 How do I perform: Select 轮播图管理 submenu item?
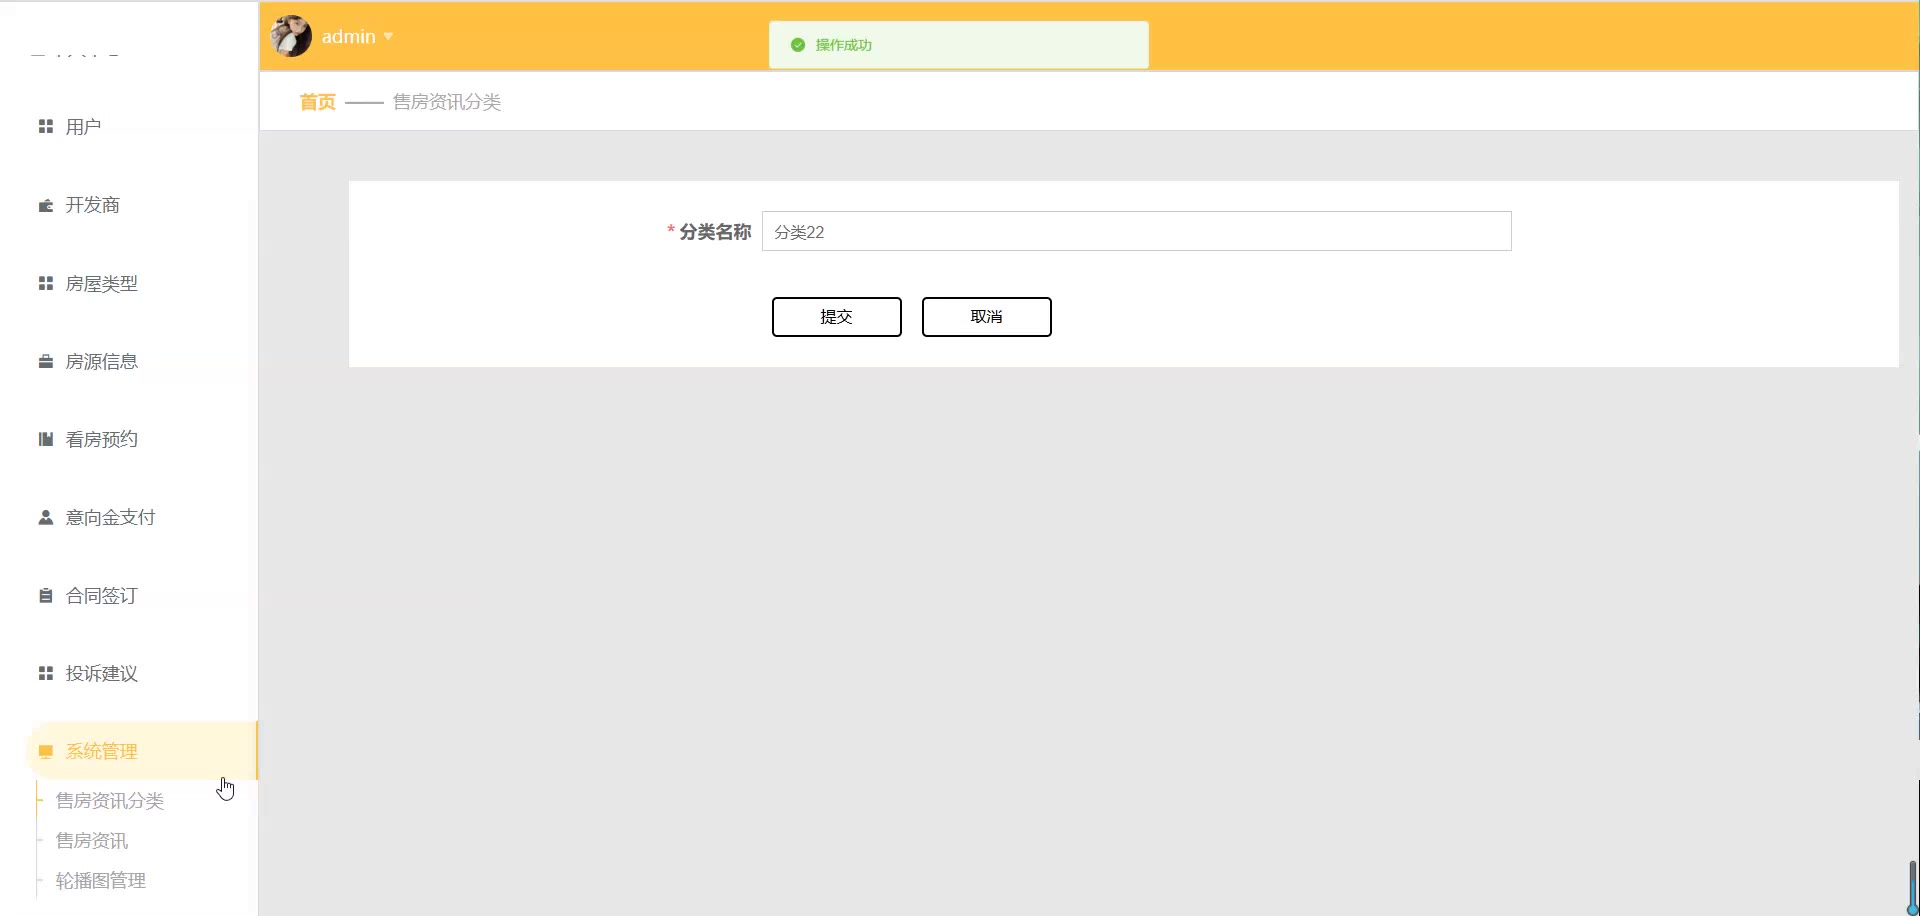pos(101,881)
